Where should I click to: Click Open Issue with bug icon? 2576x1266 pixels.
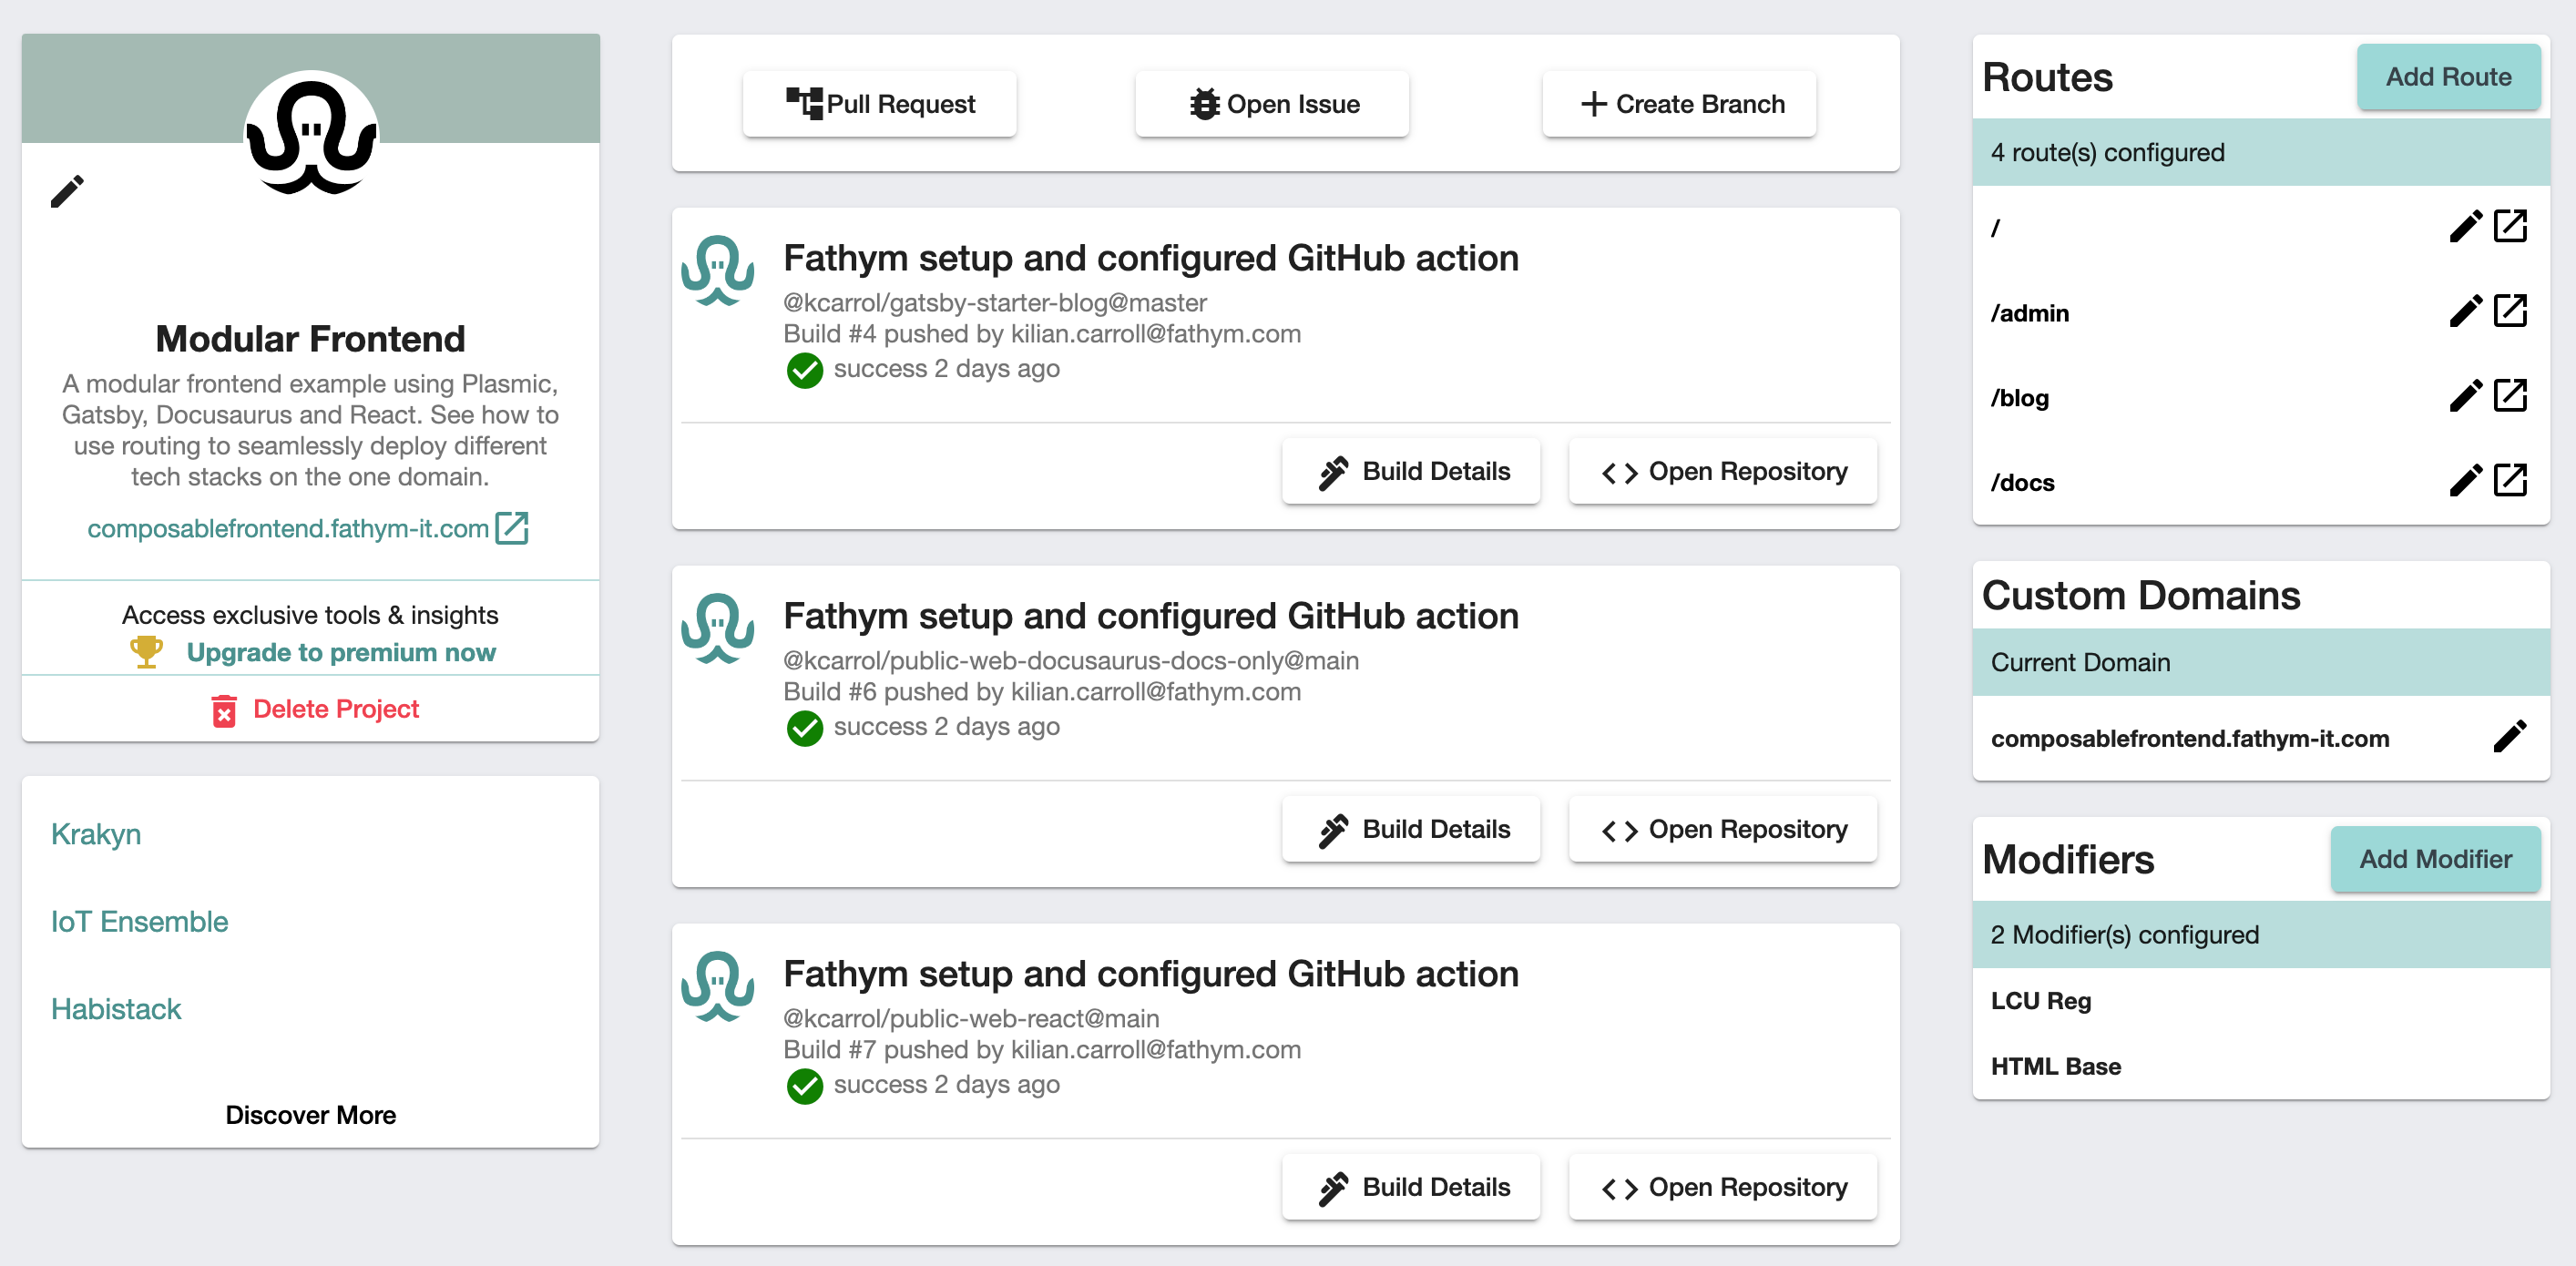1272,104
